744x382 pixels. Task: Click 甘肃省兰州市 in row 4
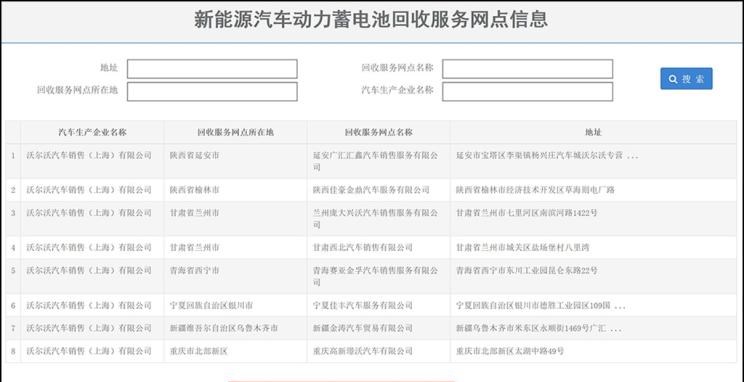click(x=195, y=247)
